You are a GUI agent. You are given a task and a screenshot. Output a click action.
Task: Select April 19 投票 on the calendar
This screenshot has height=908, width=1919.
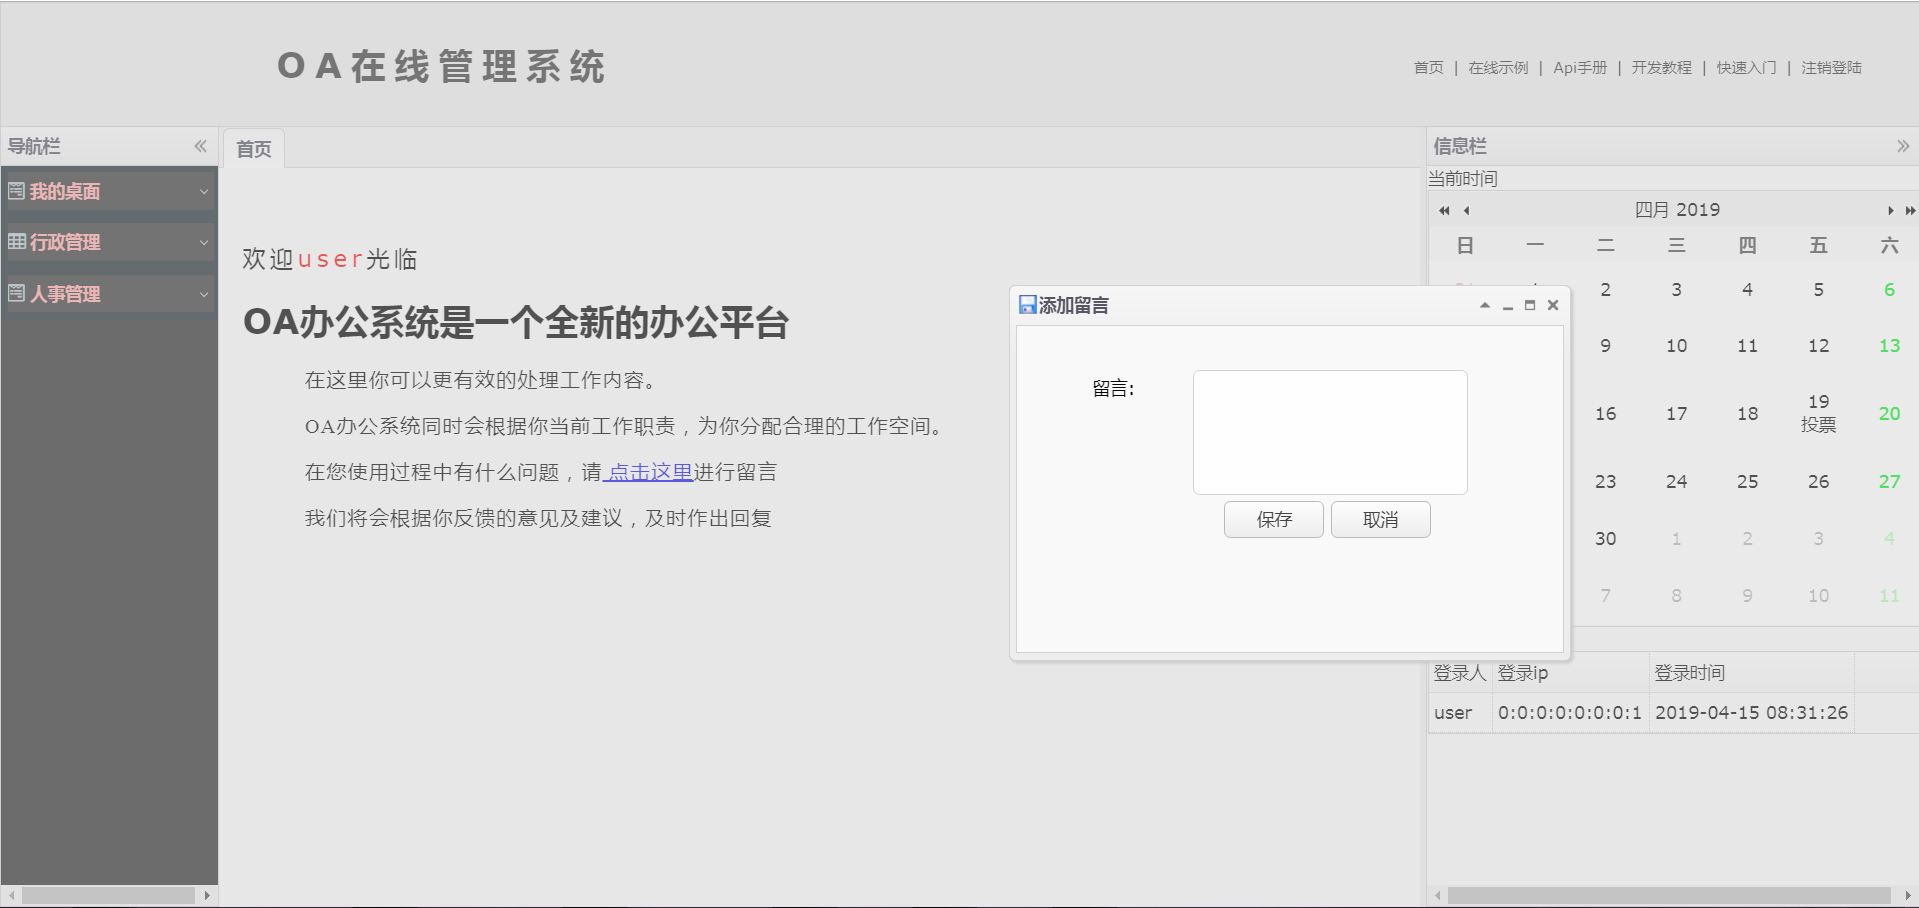coord(1818,413)
